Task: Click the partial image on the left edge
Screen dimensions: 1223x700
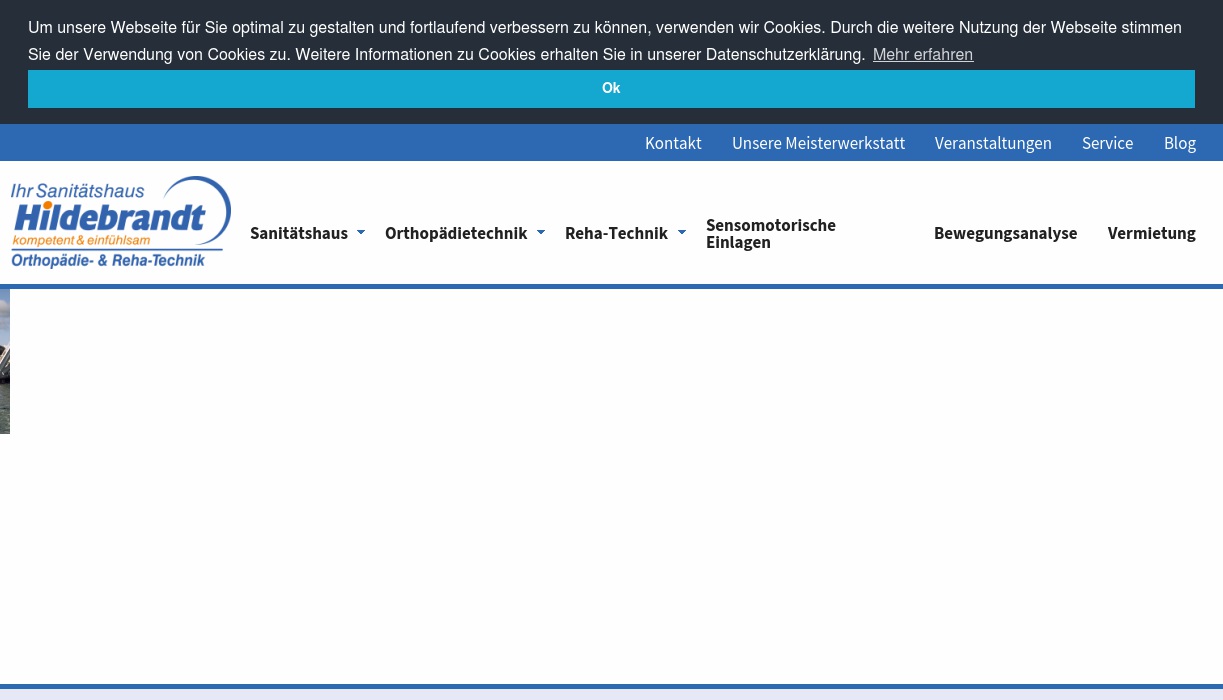Action: coord(4,360)
